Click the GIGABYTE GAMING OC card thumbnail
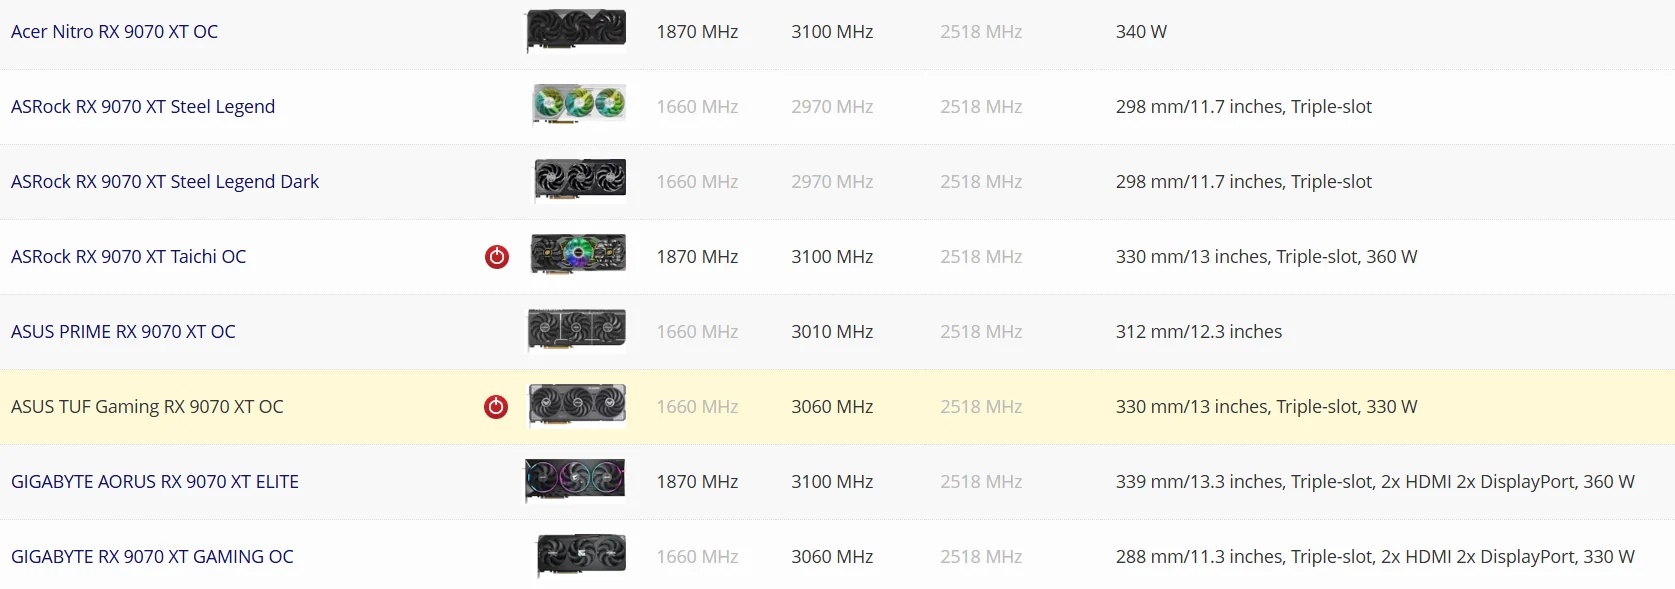Viewport: 1675px width, 589px height. coord(581,555)
